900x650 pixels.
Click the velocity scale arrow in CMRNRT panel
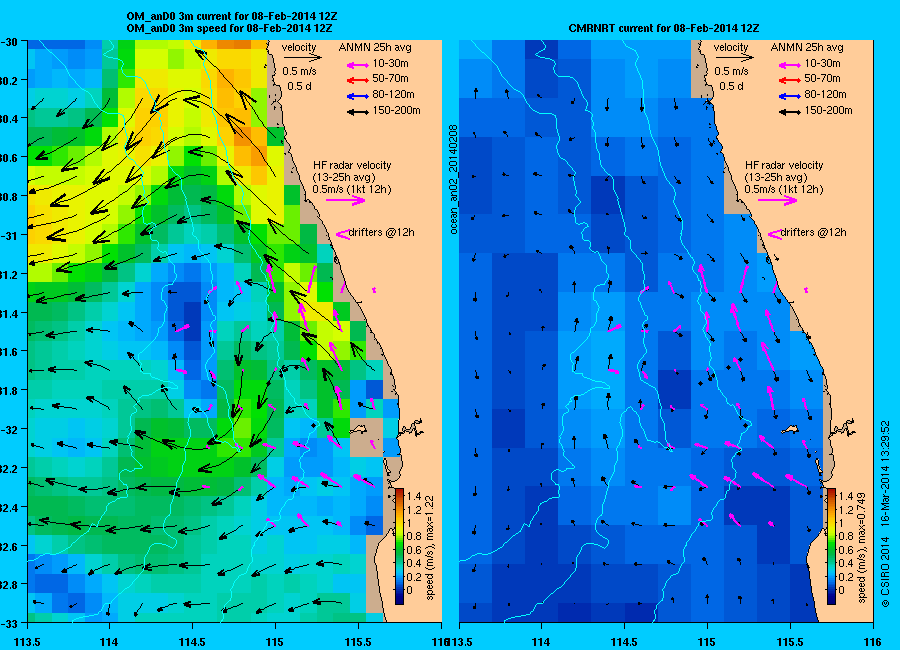pyautogui.click(x=734, y=57)
